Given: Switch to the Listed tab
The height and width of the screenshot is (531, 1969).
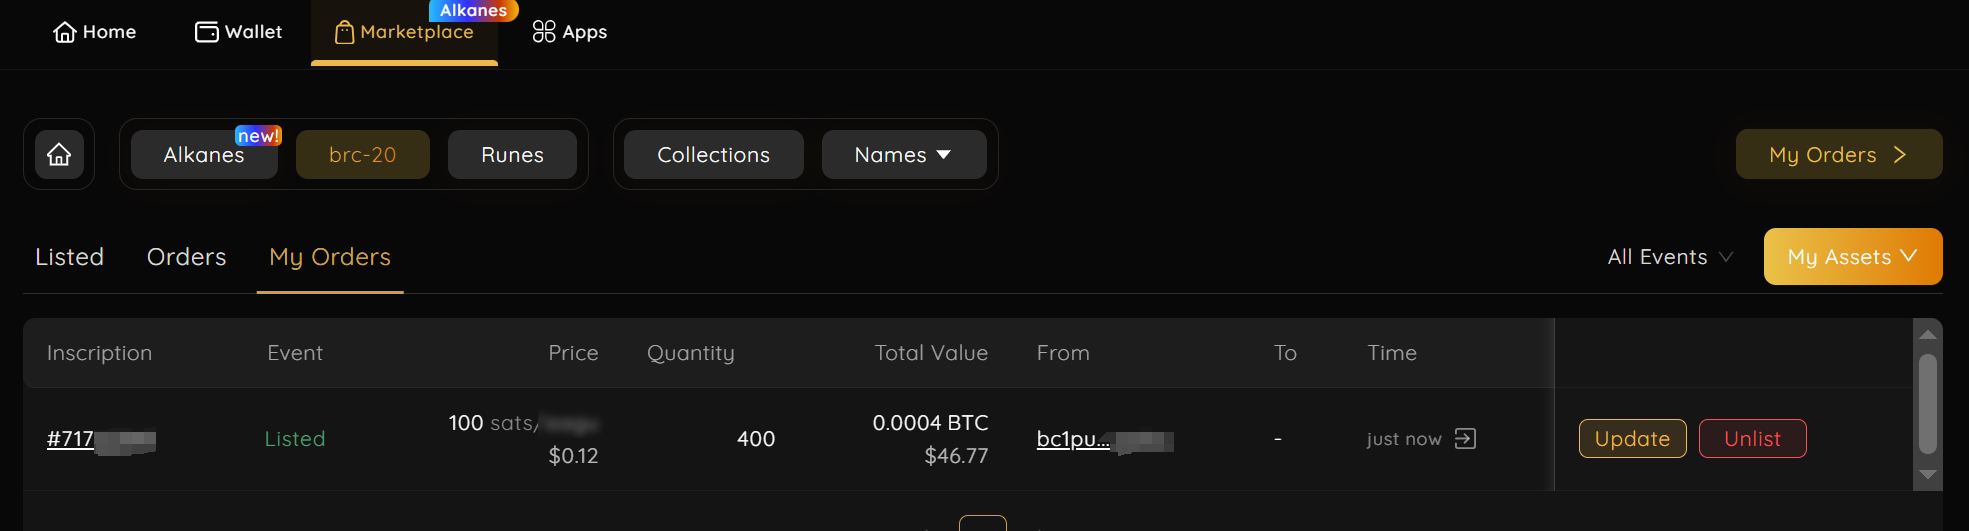Looking at the screenshot, I should 69,257.
